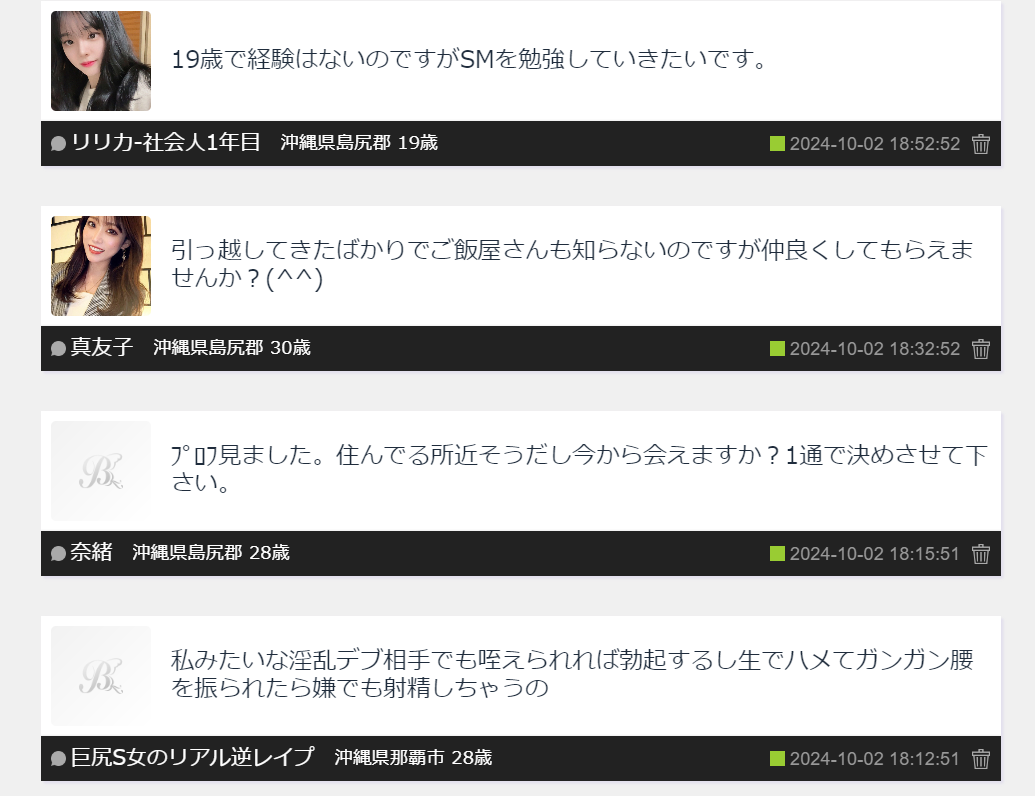Click speech bubble icon beside リリカ-社会人1年目
1035x796 pixels.
58,143
